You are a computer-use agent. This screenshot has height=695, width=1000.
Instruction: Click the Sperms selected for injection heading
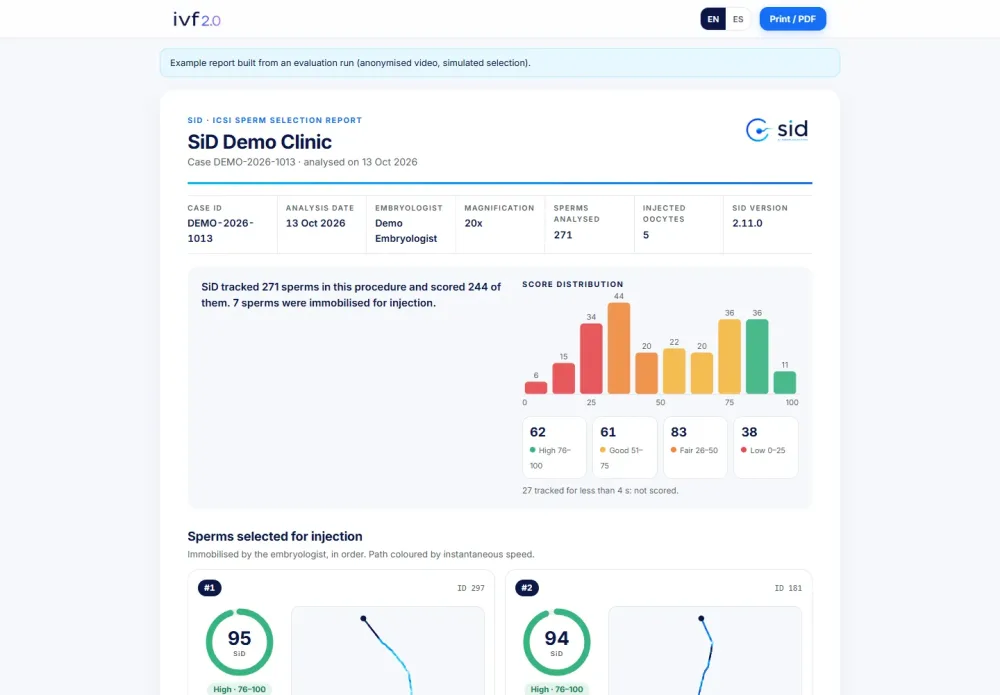tap(275, 536)
